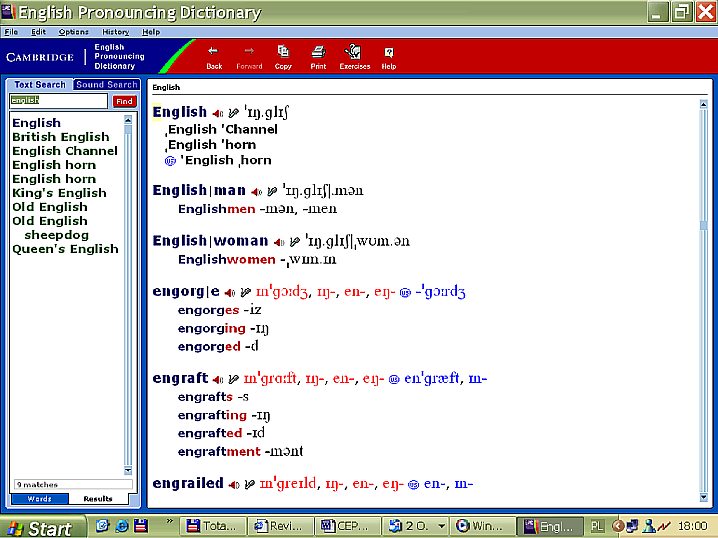718x538 pixels.
Task: Click the headword English|man
Action: pyautogui.click(x=199, y=190)
